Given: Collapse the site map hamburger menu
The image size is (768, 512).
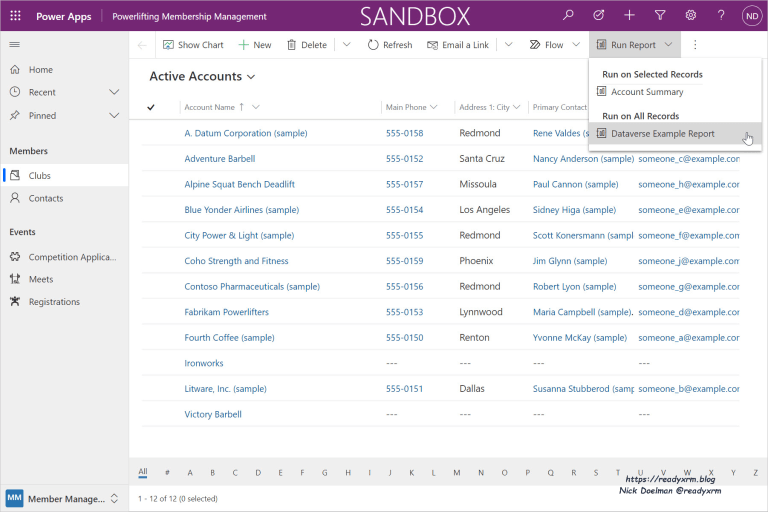Looking at the screenshot, I should click(x=15, y=45).
